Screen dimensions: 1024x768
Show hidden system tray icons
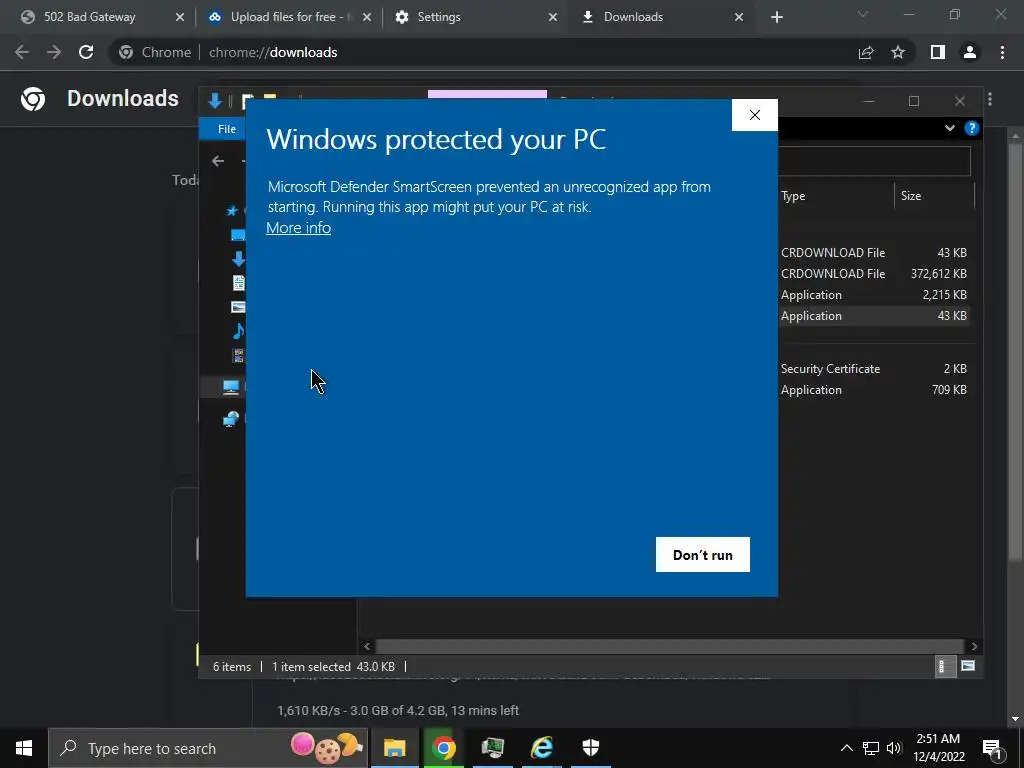tap(846, 748)
